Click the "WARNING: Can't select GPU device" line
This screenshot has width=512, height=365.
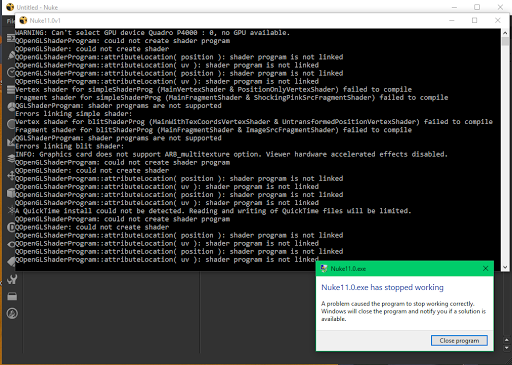pos(152,33)
